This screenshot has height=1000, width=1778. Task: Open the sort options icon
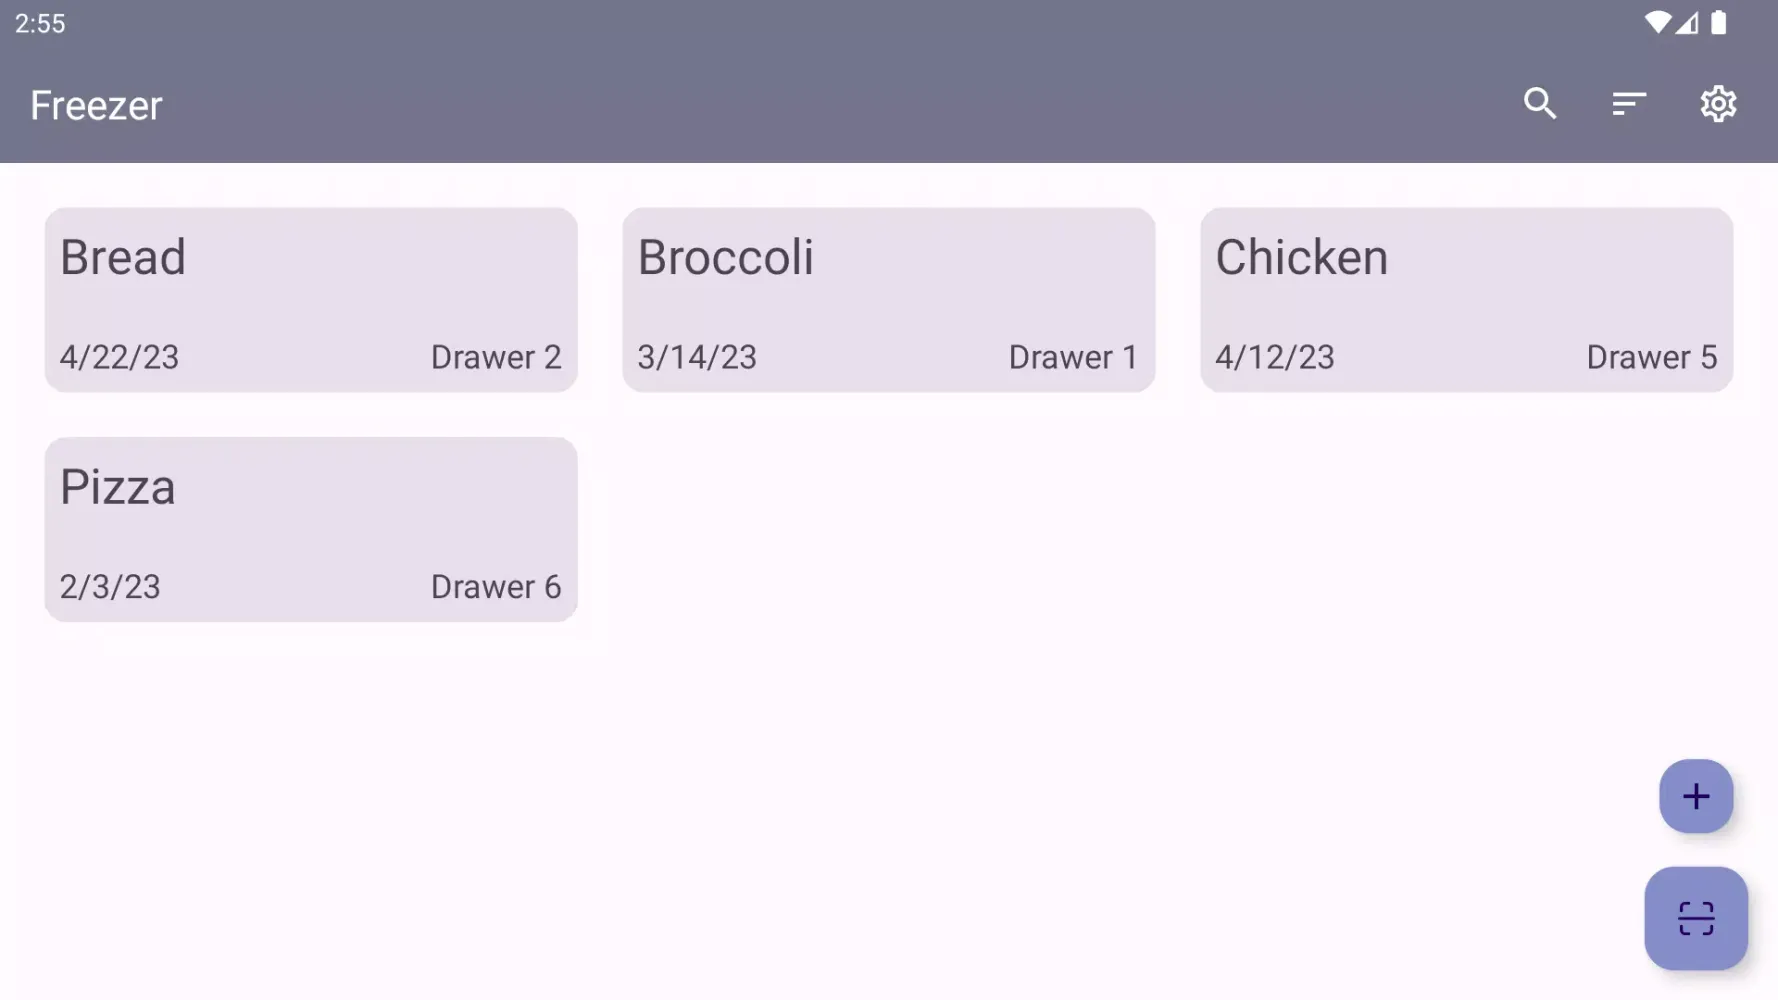click(x=1629, y=104)
